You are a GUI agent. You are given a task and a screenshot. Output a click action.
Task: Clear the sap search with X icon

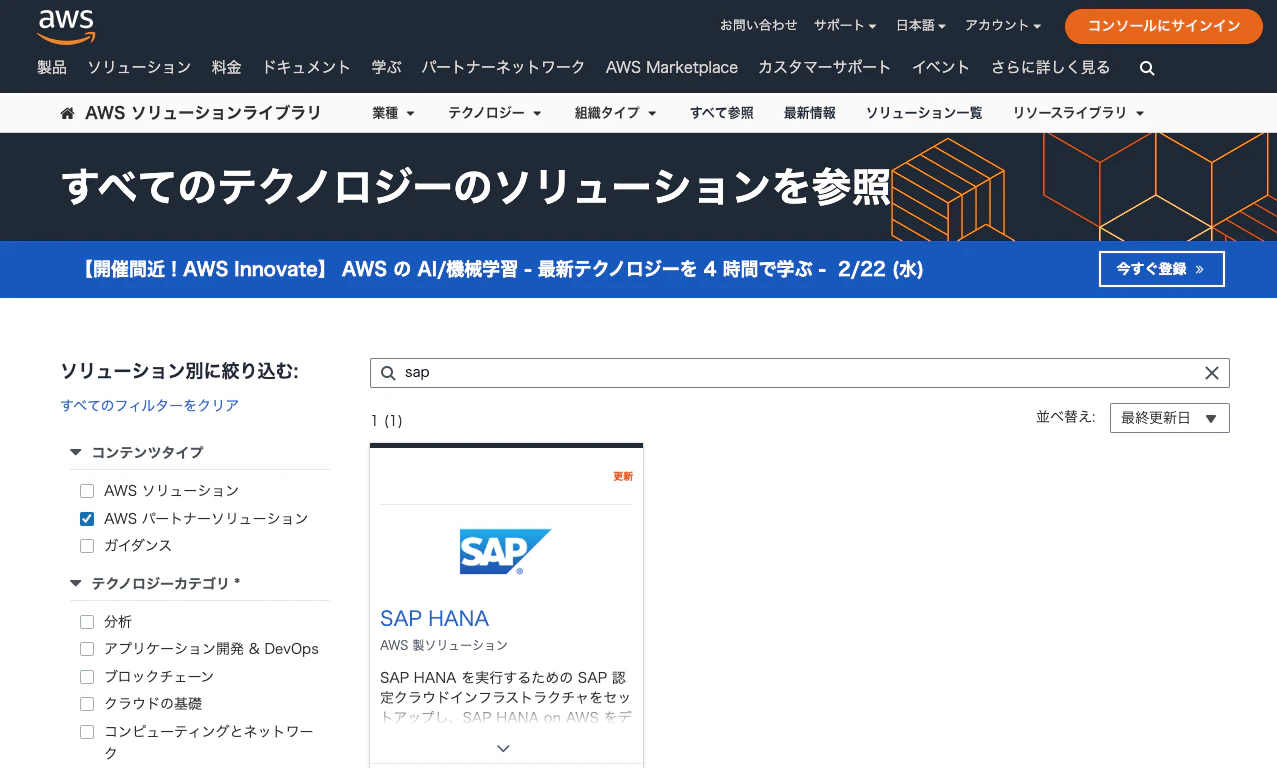(x=1211, y=373)
